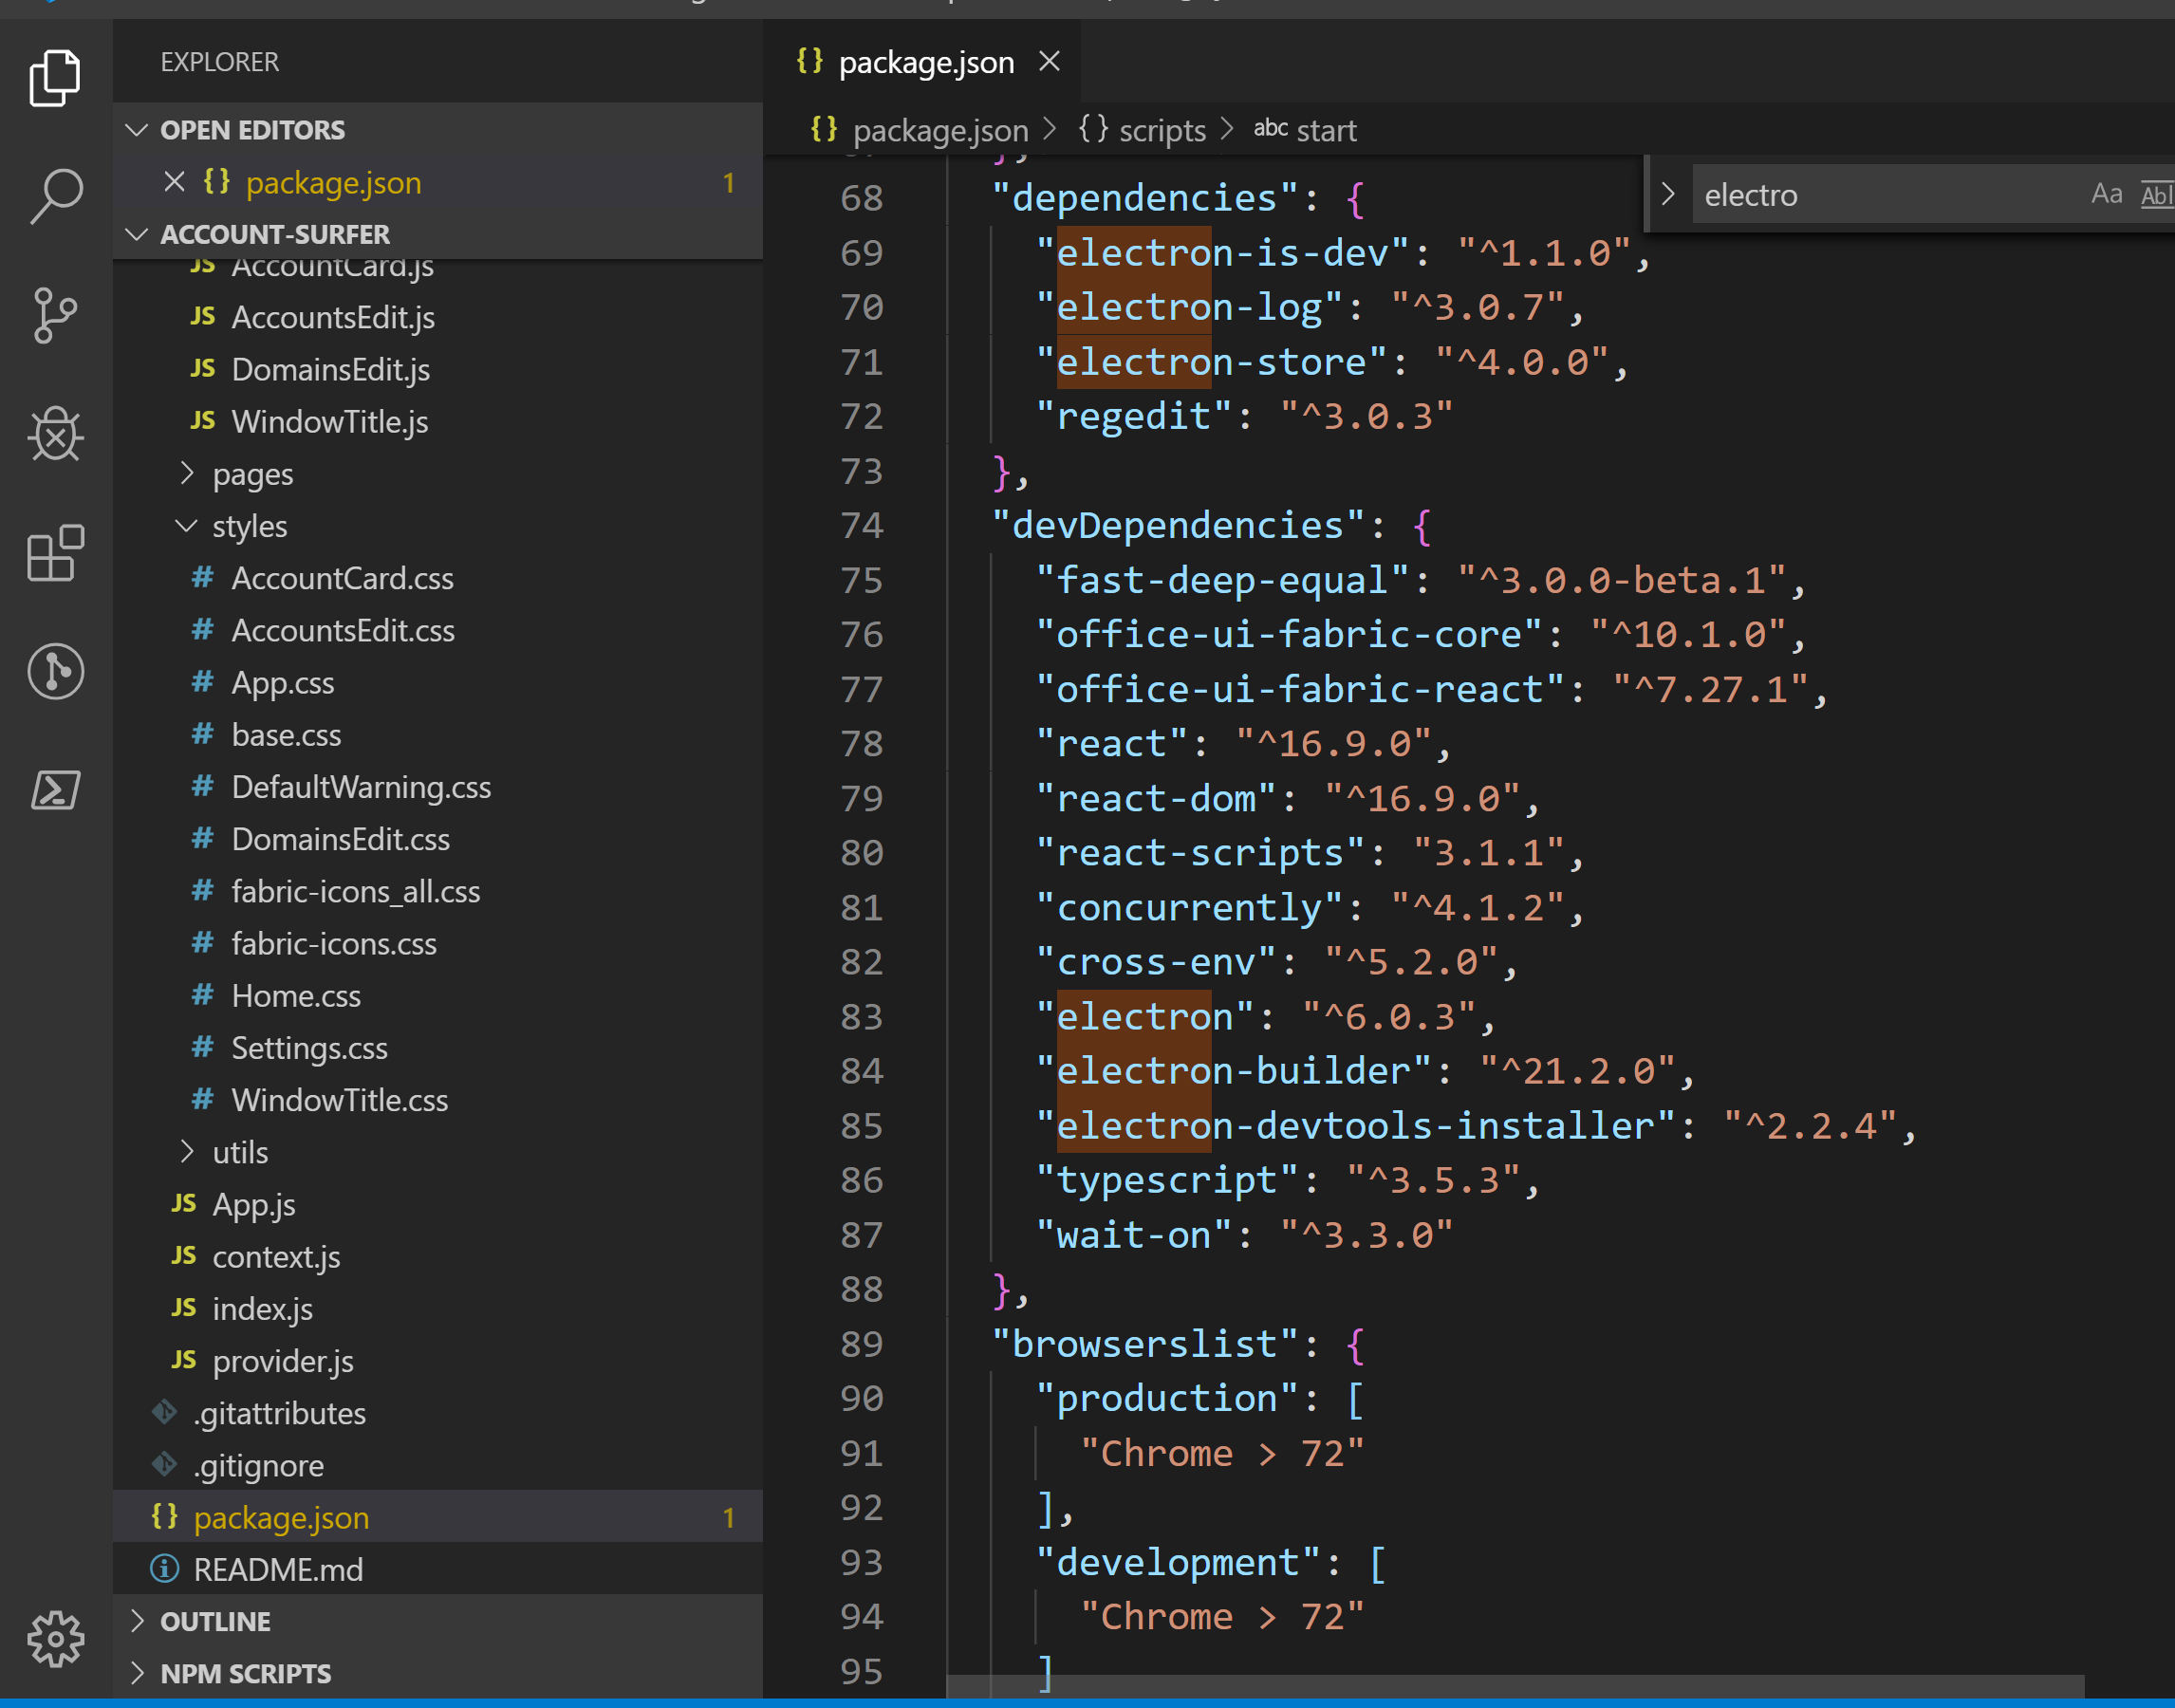
Task: Toggle Match Case in find widget
Action: coord(2106,194)
